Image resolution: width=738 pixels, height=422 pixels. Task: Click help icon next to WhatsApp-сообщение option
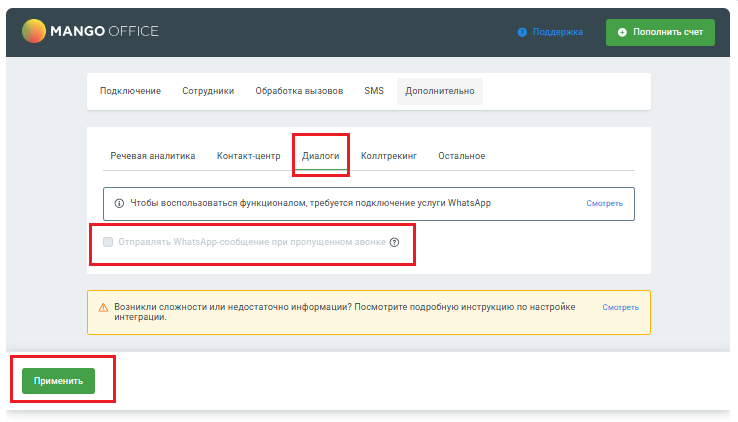[x=394, y=242]
